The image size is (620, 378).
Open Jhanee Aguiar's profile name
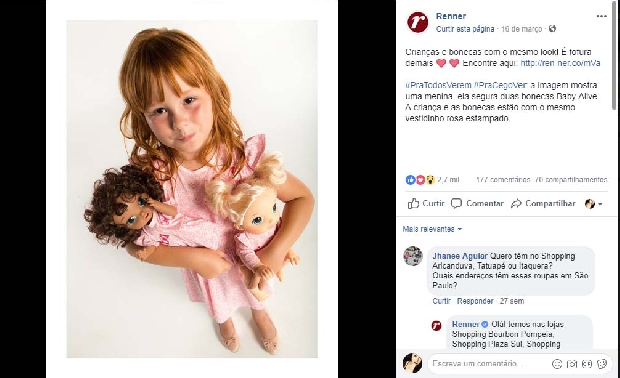tap(460, 256)
